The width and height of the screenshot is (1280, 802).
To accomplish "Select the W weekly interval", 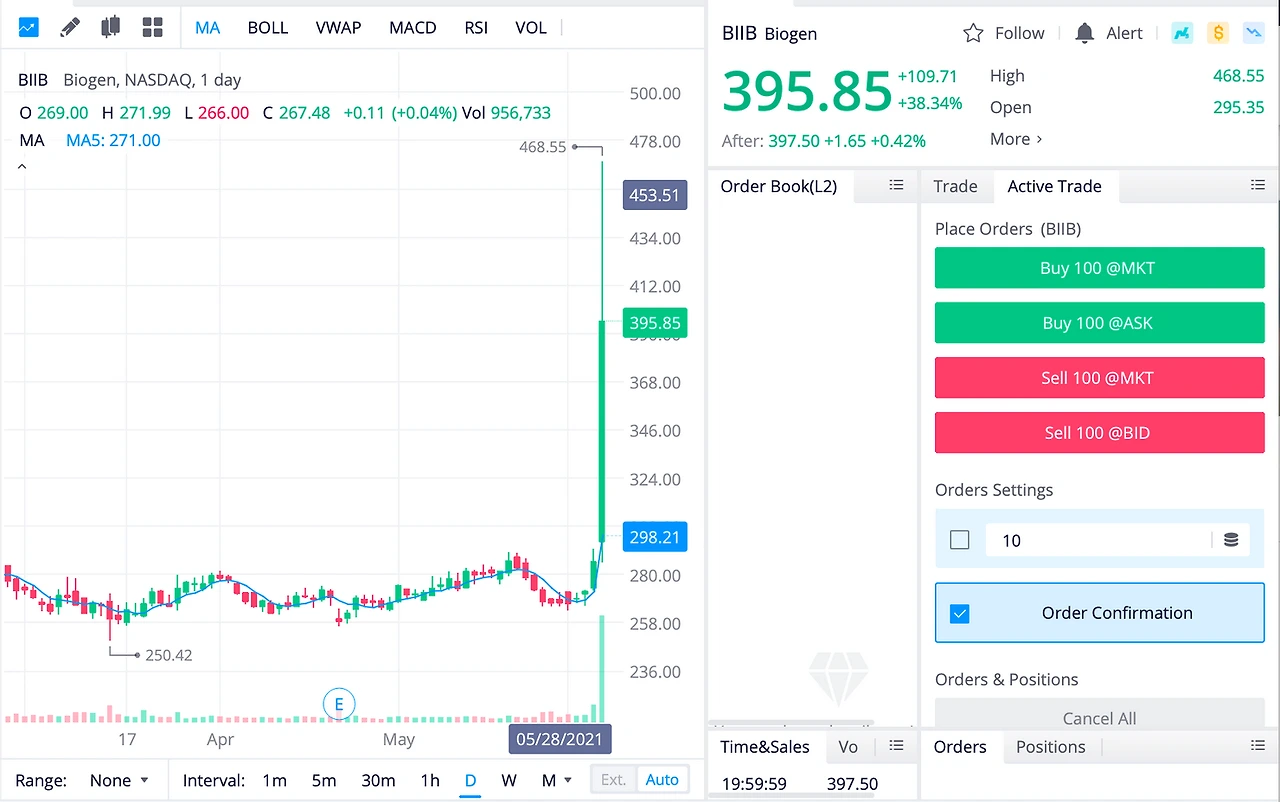I will 509,780.
